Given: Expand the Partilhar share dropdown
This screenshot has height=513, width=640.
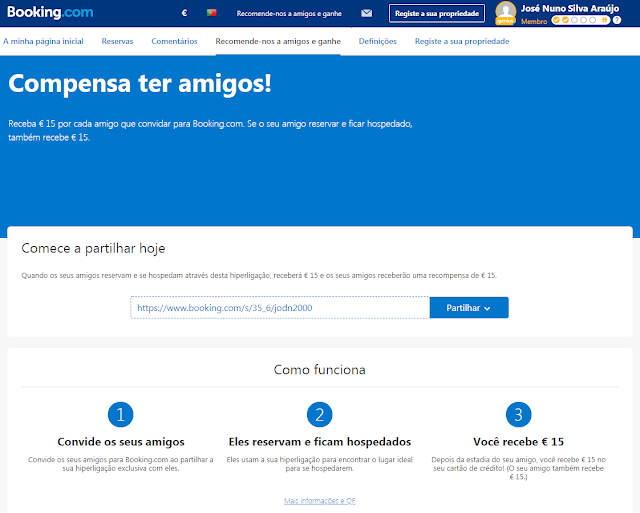Looking at the screenshot, I should point(469,308).
